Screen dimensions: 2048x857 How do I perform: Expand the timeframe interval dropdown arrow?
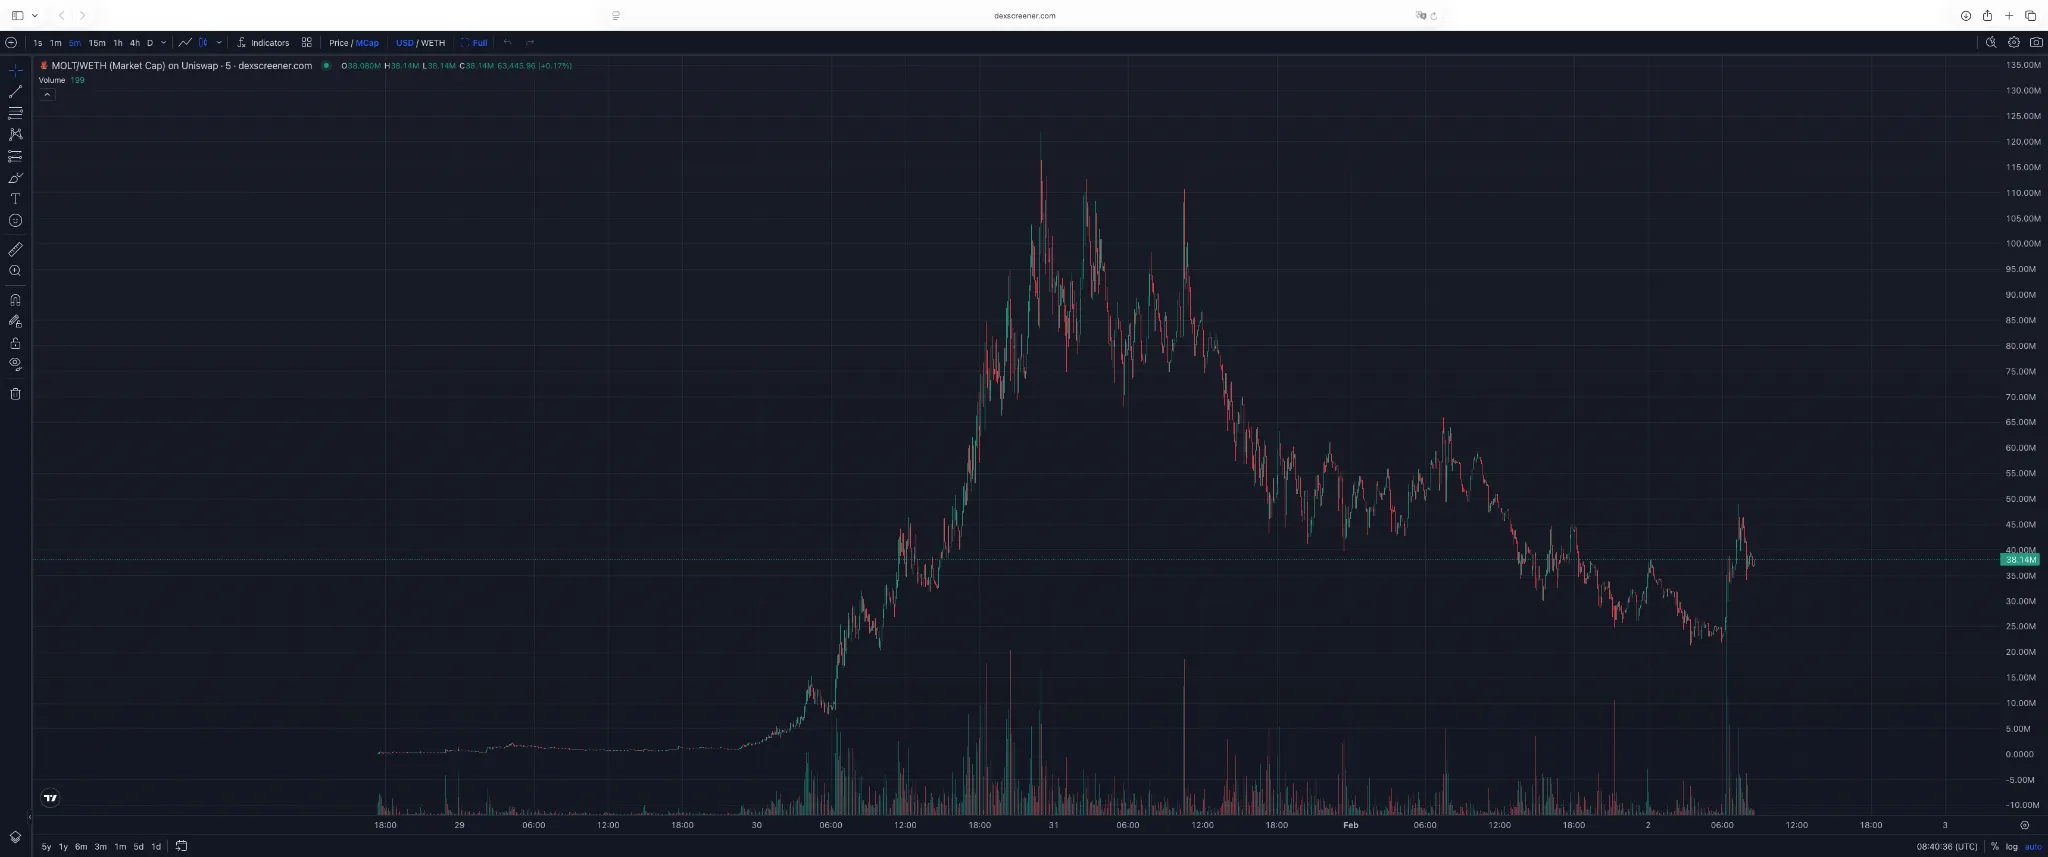[164, 43]
